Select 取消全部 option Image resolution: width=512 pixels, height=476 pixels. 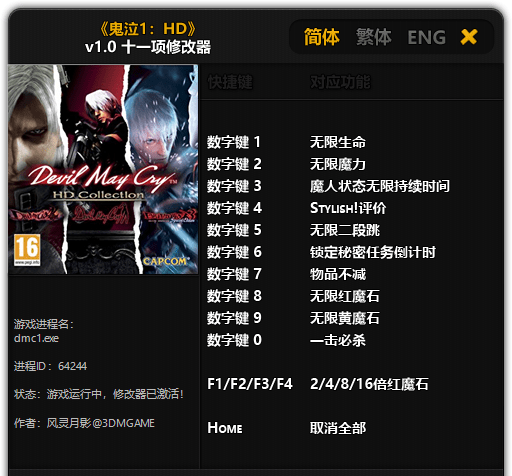[x=338, y=428]
